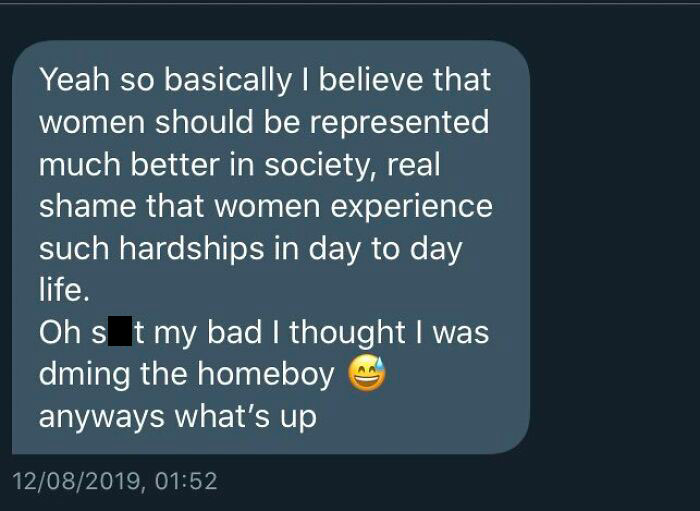700x511 pixels.
Task: Click the black censor box in message
Action: (120, 331)
